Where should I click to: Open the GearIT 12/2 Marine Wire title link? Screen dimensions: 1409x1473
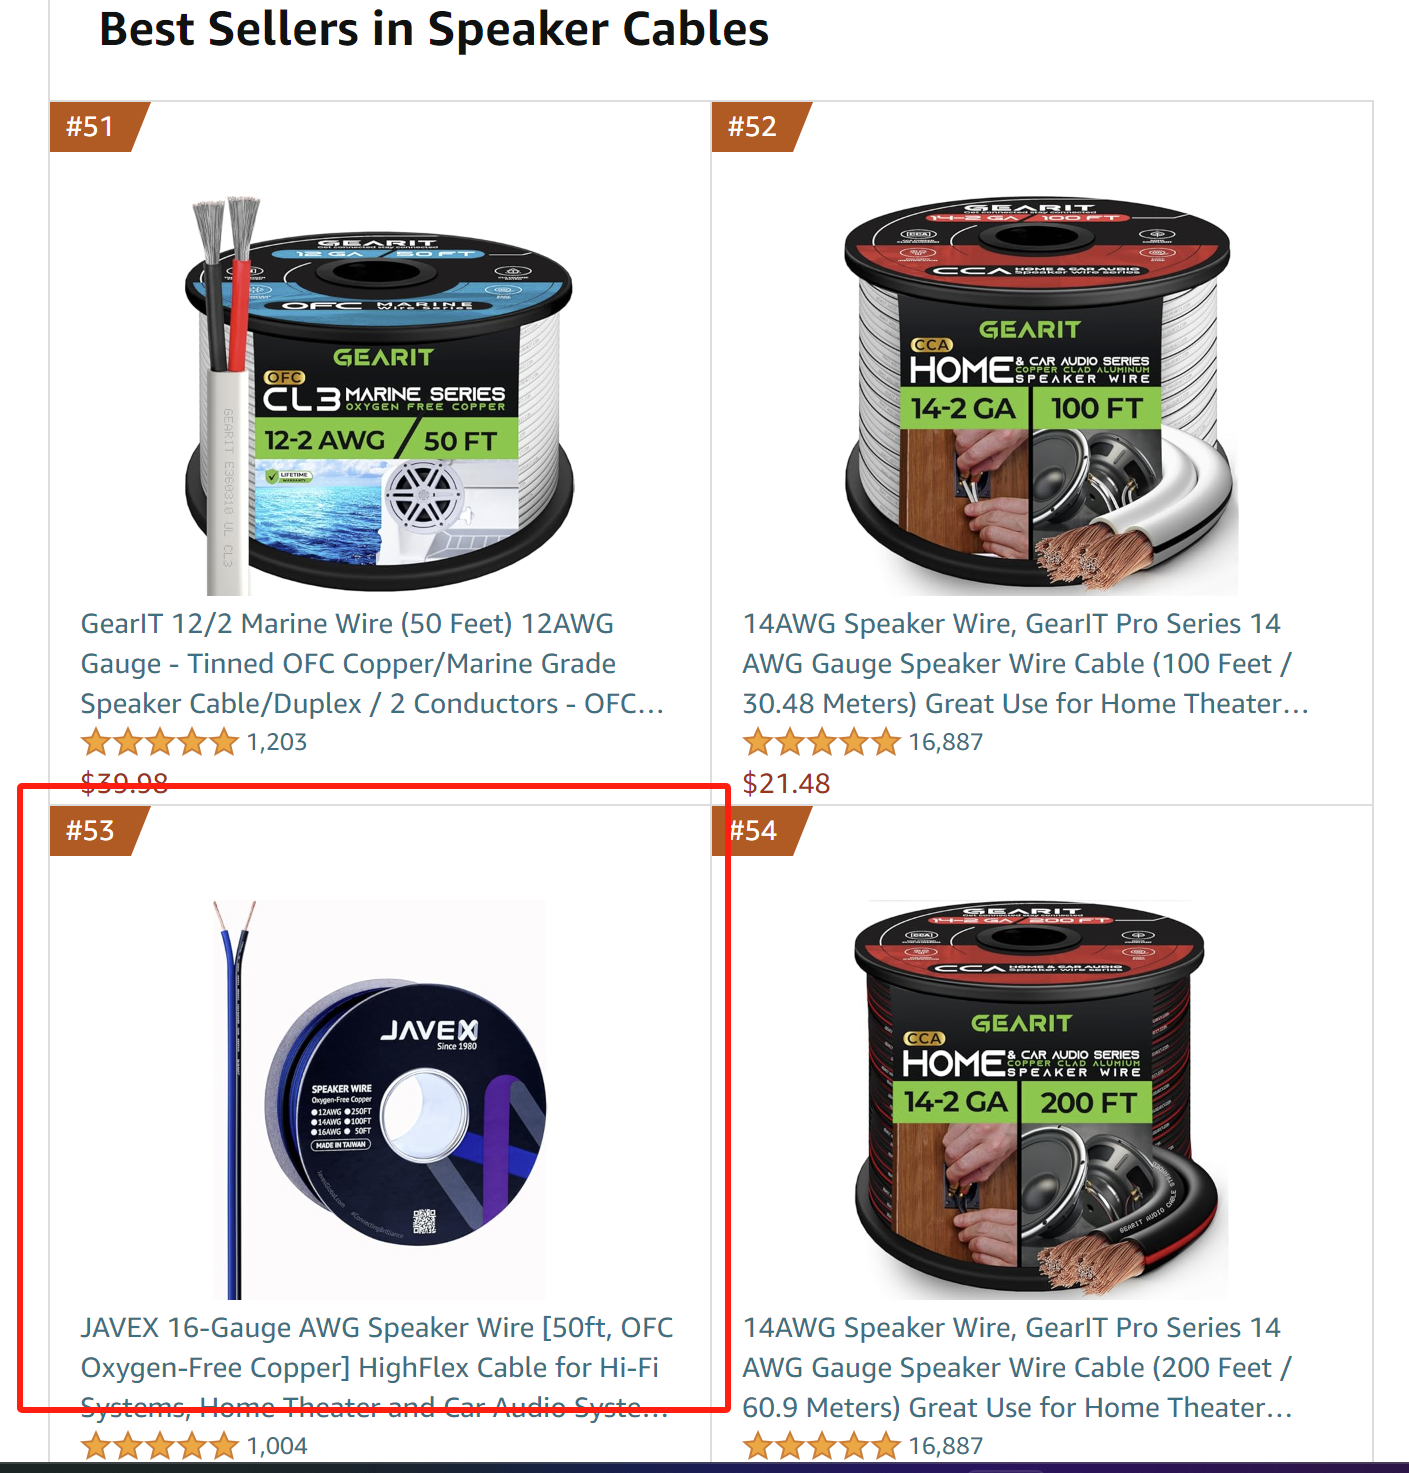(372, 664)
